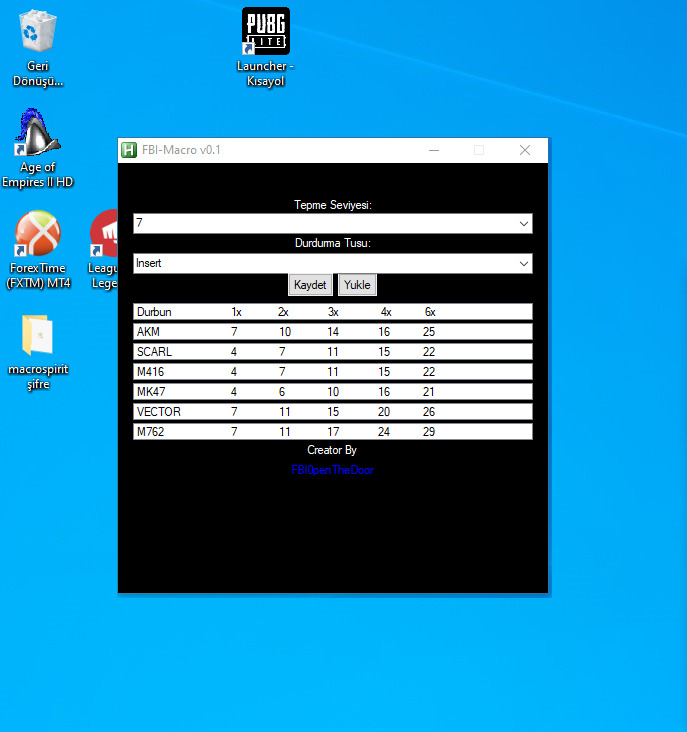The width and height of the screenshot is (687, 732).
Task: Click the Yukle button
Action: coord(357,285)
